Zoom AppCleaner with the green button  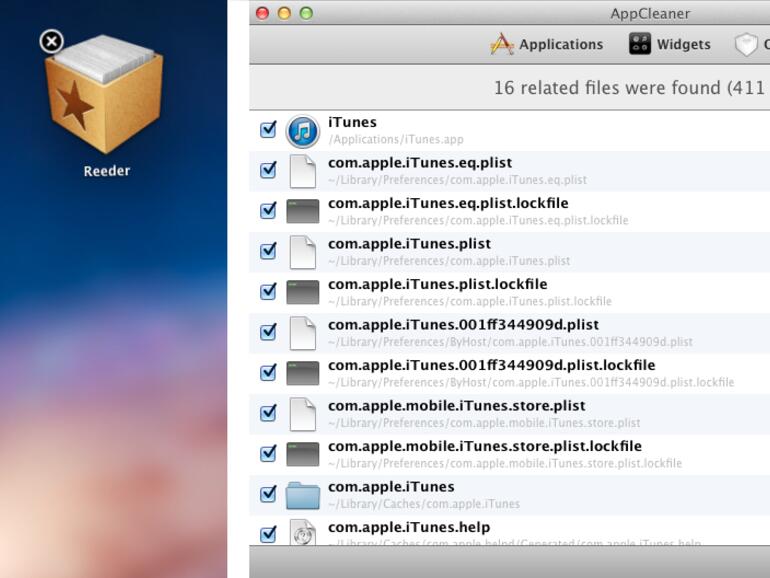tap(306, 13)
